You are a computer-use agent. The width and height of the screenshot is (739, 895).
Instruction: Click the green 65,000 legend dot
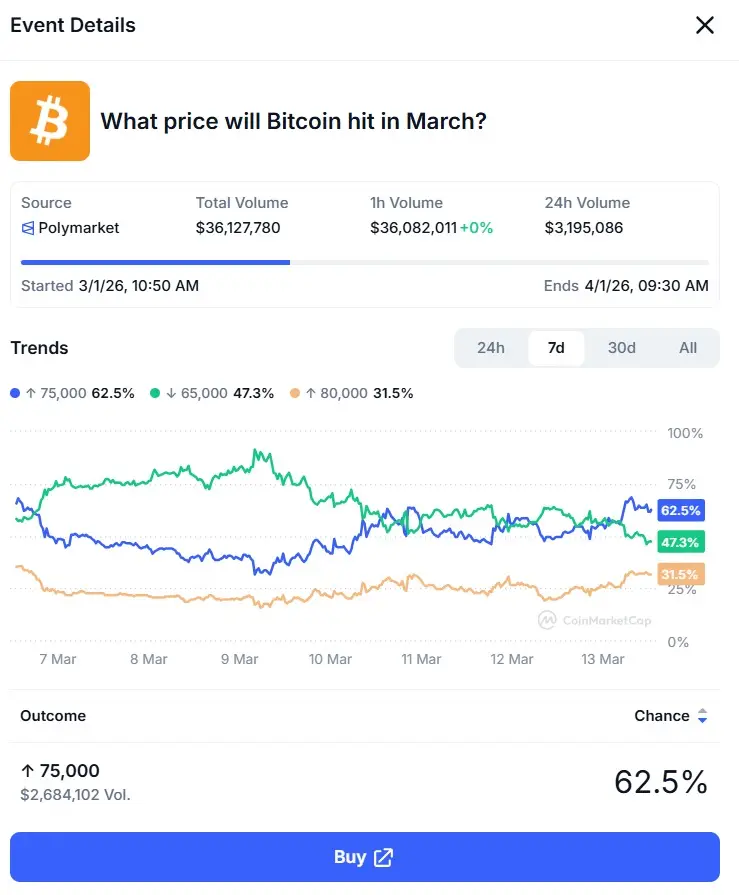(153, 393)
